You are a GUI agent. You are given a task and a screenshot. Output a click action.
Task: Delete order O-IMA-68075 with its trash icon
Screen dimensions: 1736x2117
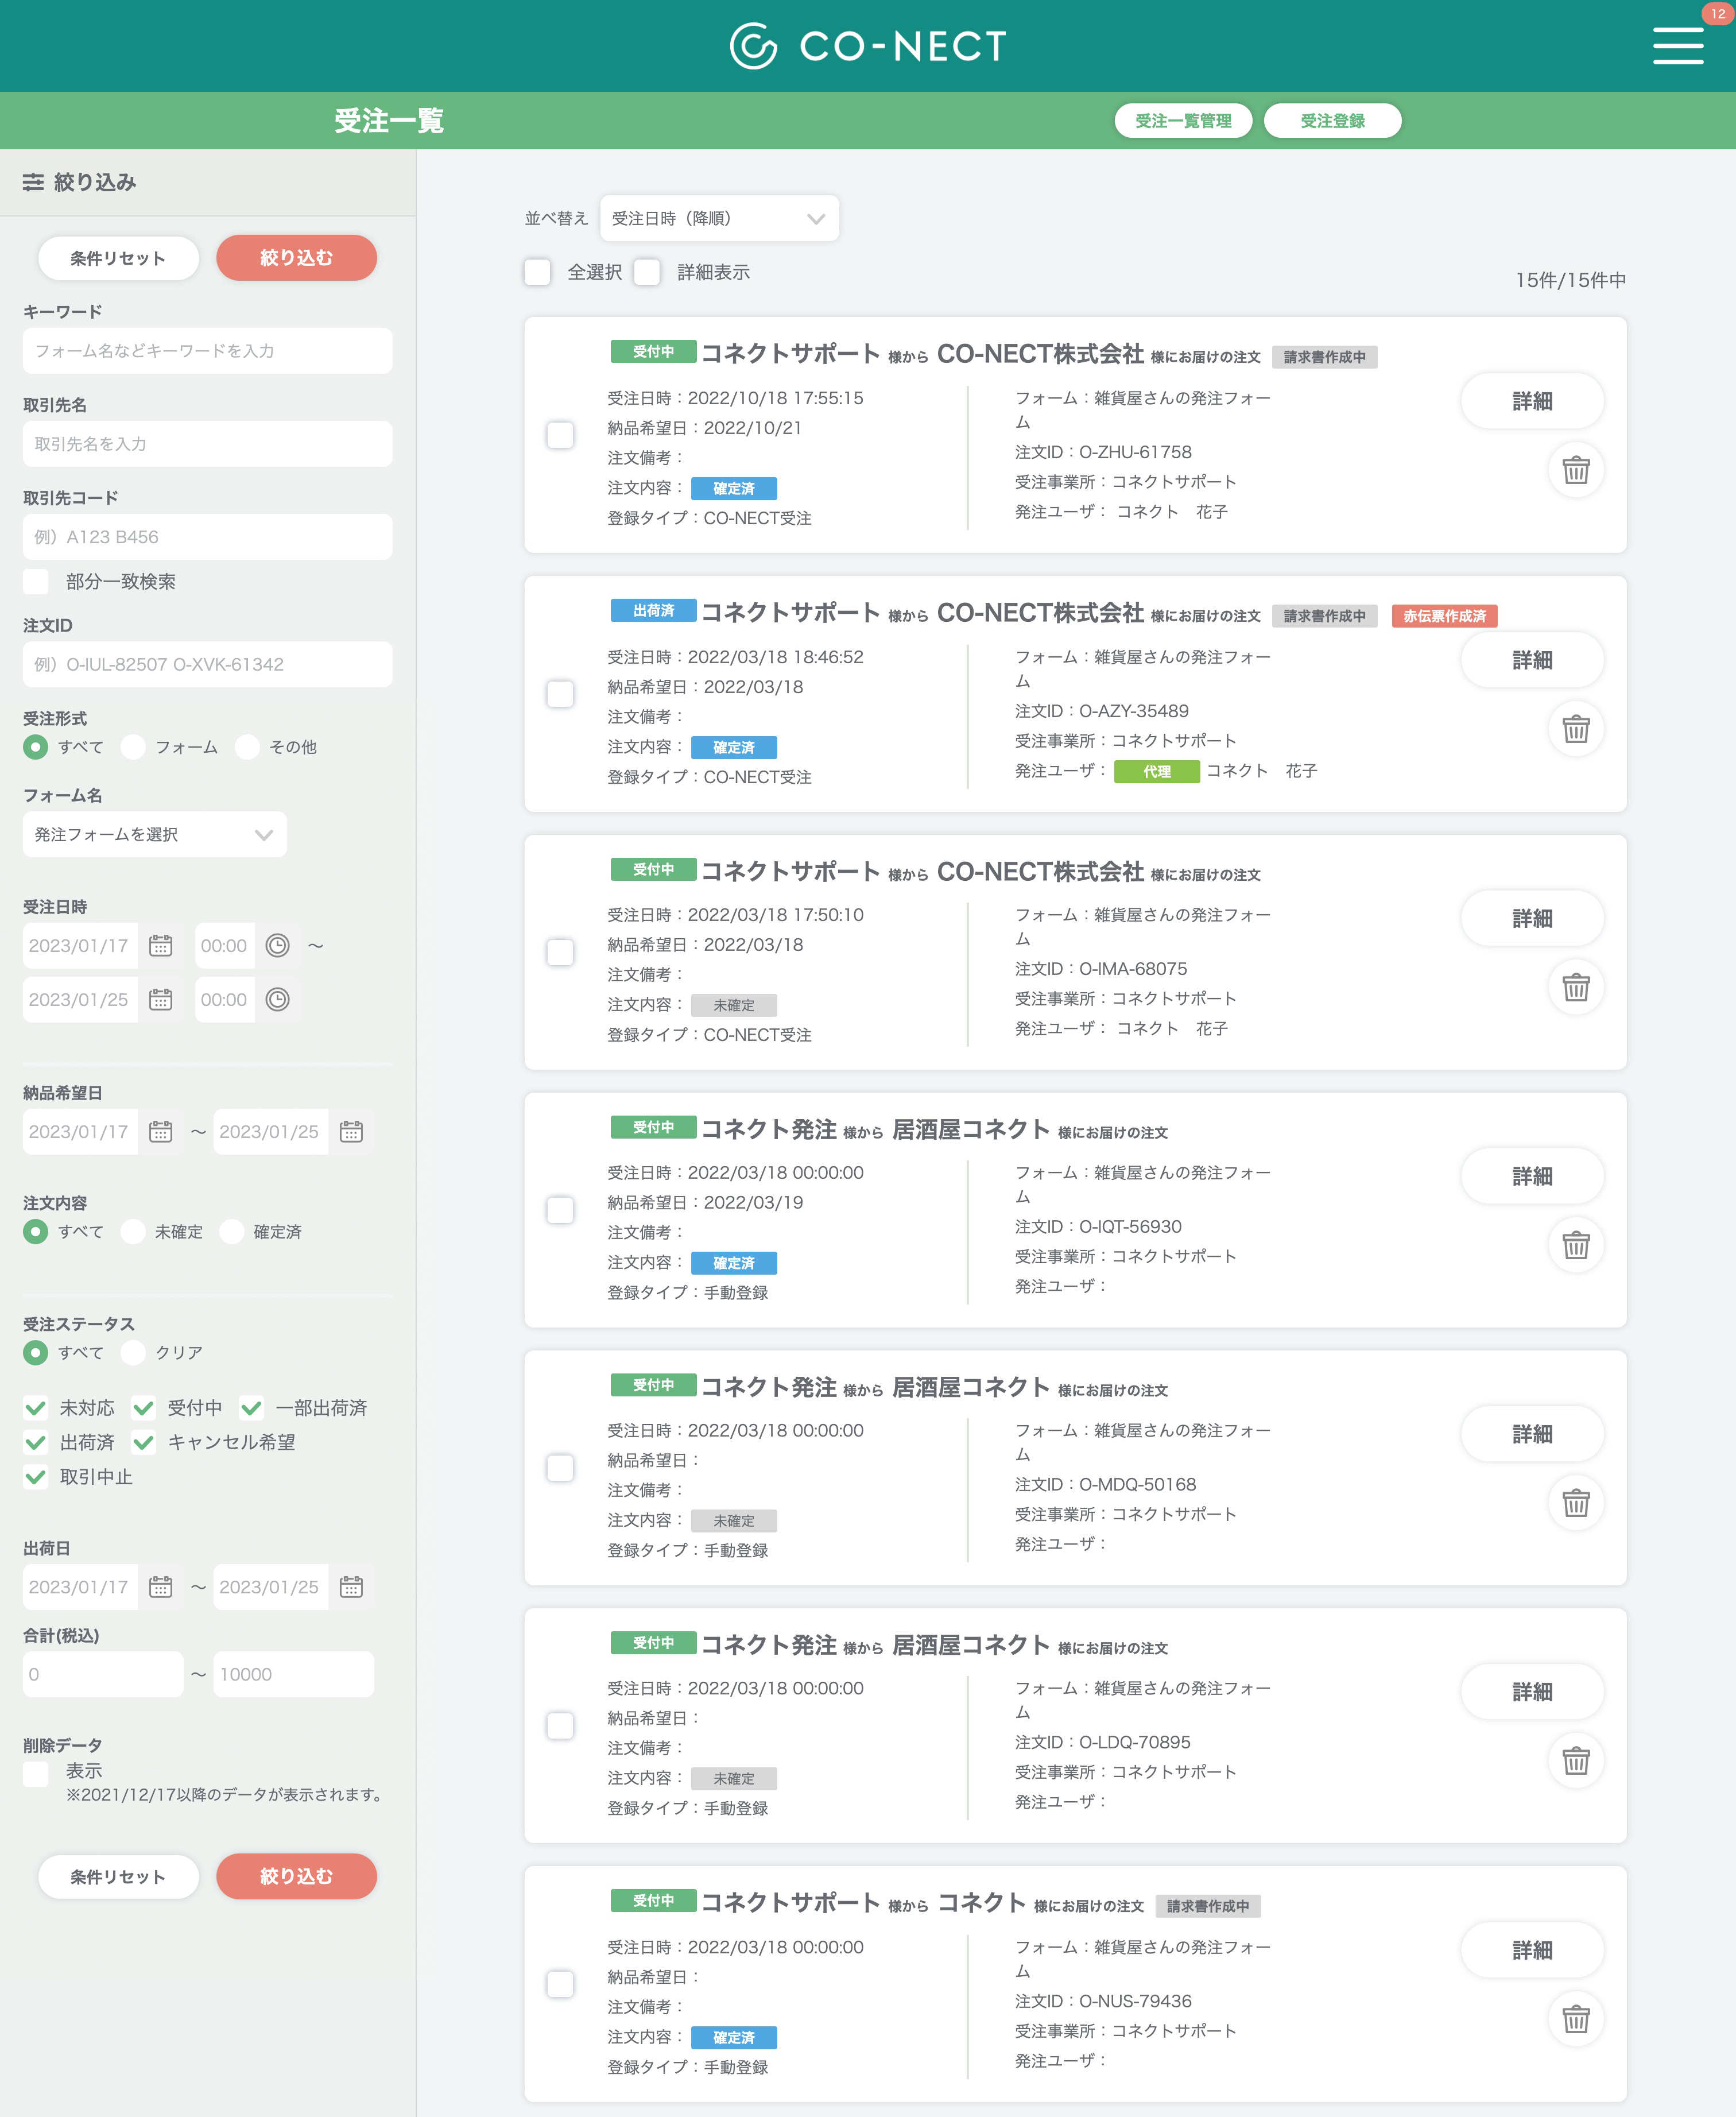click(1575, 987)
